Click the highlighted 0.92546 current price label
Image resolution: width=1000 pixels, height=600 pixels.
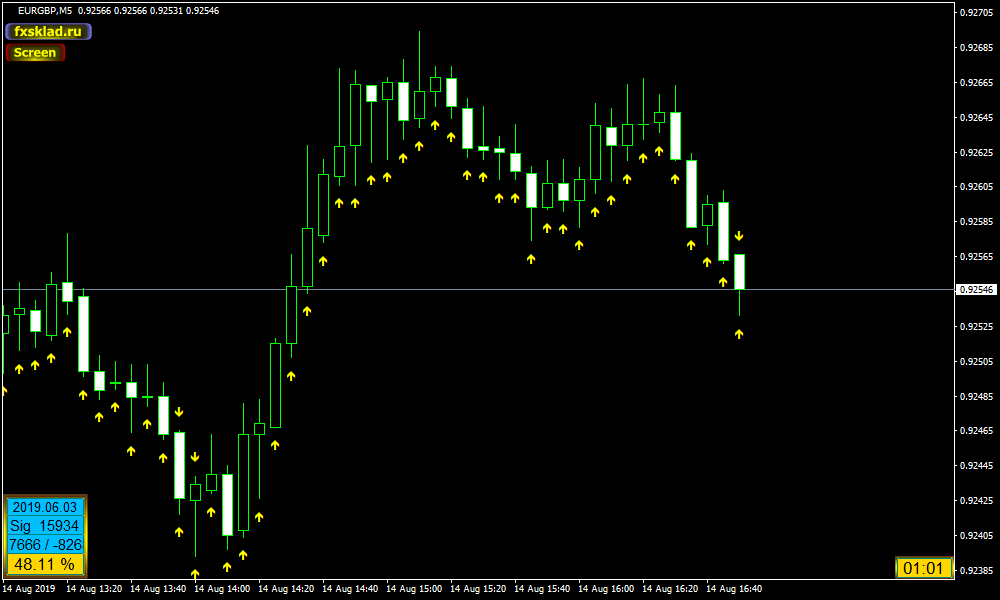click(x=976, y=289)
